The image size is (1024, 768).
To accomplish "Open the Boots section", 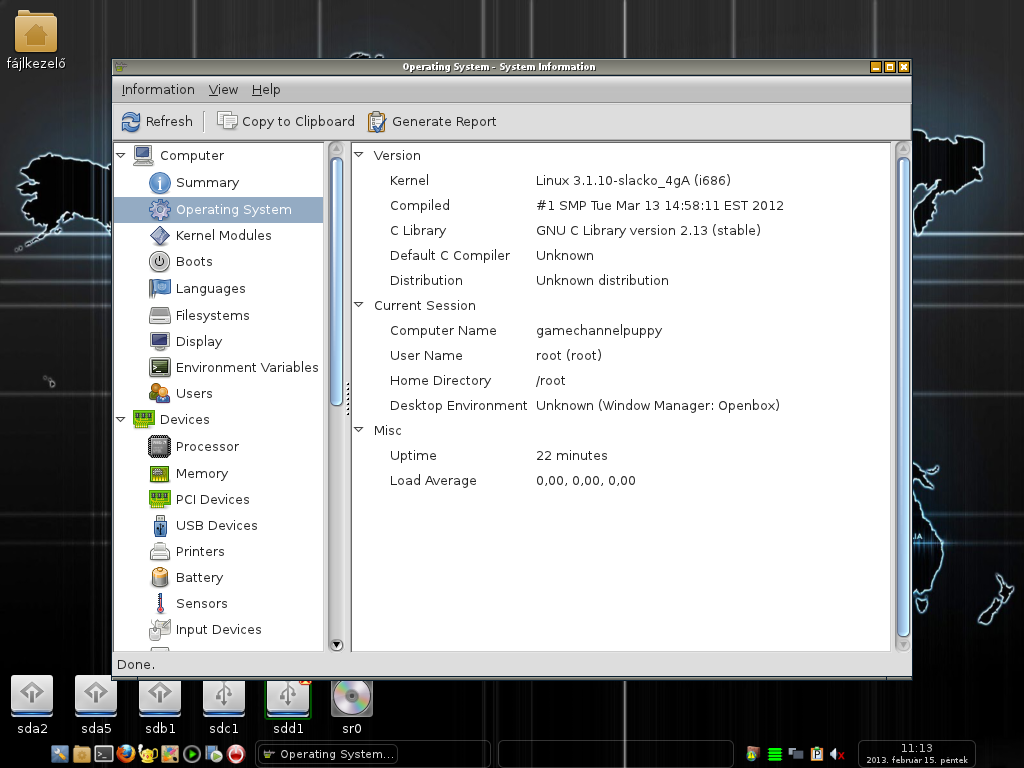I will point(194,262).
